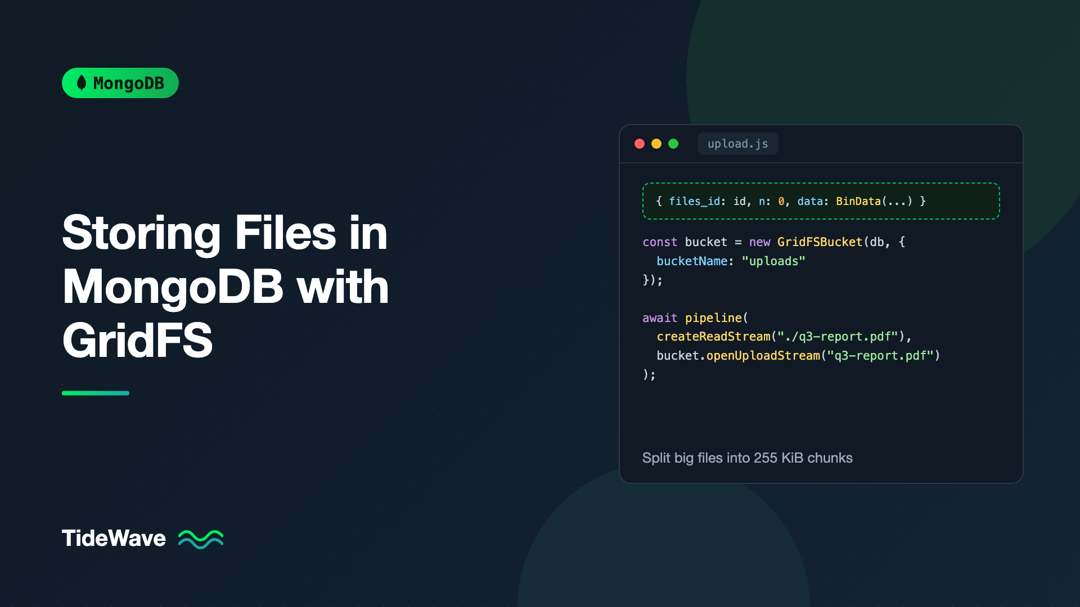Click the title 'Storing Files in MongoDB with GridFS'
Screen dimensions: 1080x607
tap(225, 286)
